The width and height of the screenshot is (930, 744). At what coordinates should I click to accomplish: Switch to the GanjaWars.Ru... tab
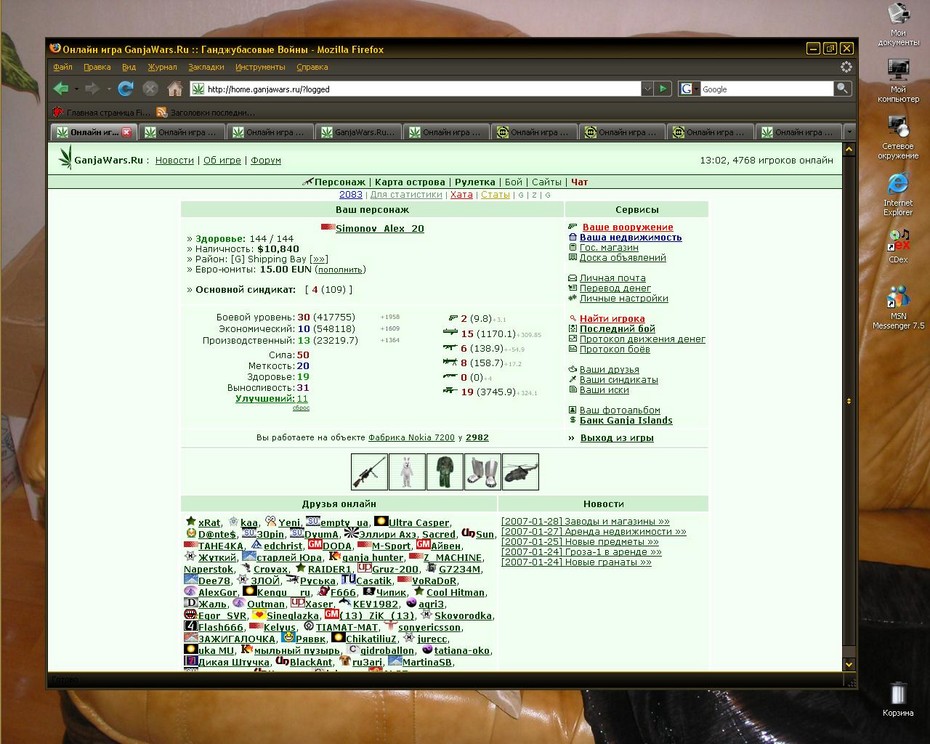click(358, 132)
